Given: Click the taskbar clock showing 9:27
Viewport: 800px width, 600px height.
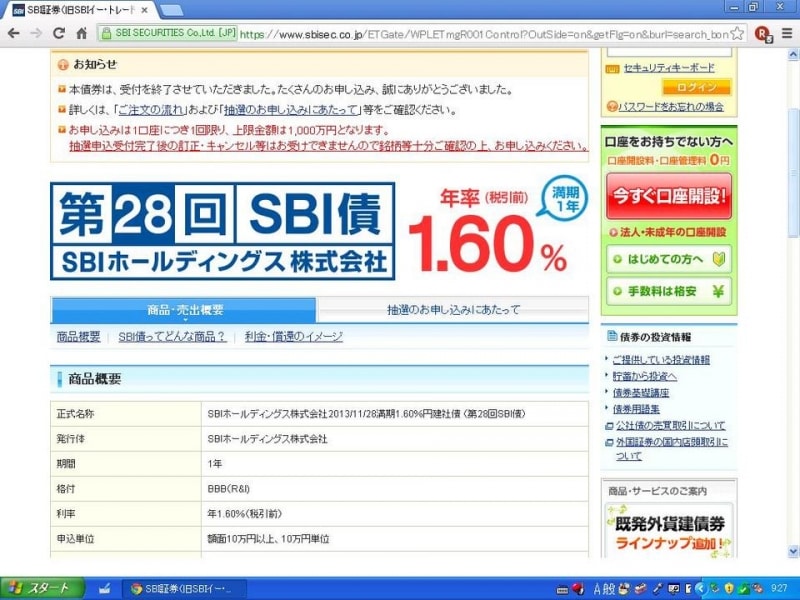Looking at the screenshot, I should (779, 589).
